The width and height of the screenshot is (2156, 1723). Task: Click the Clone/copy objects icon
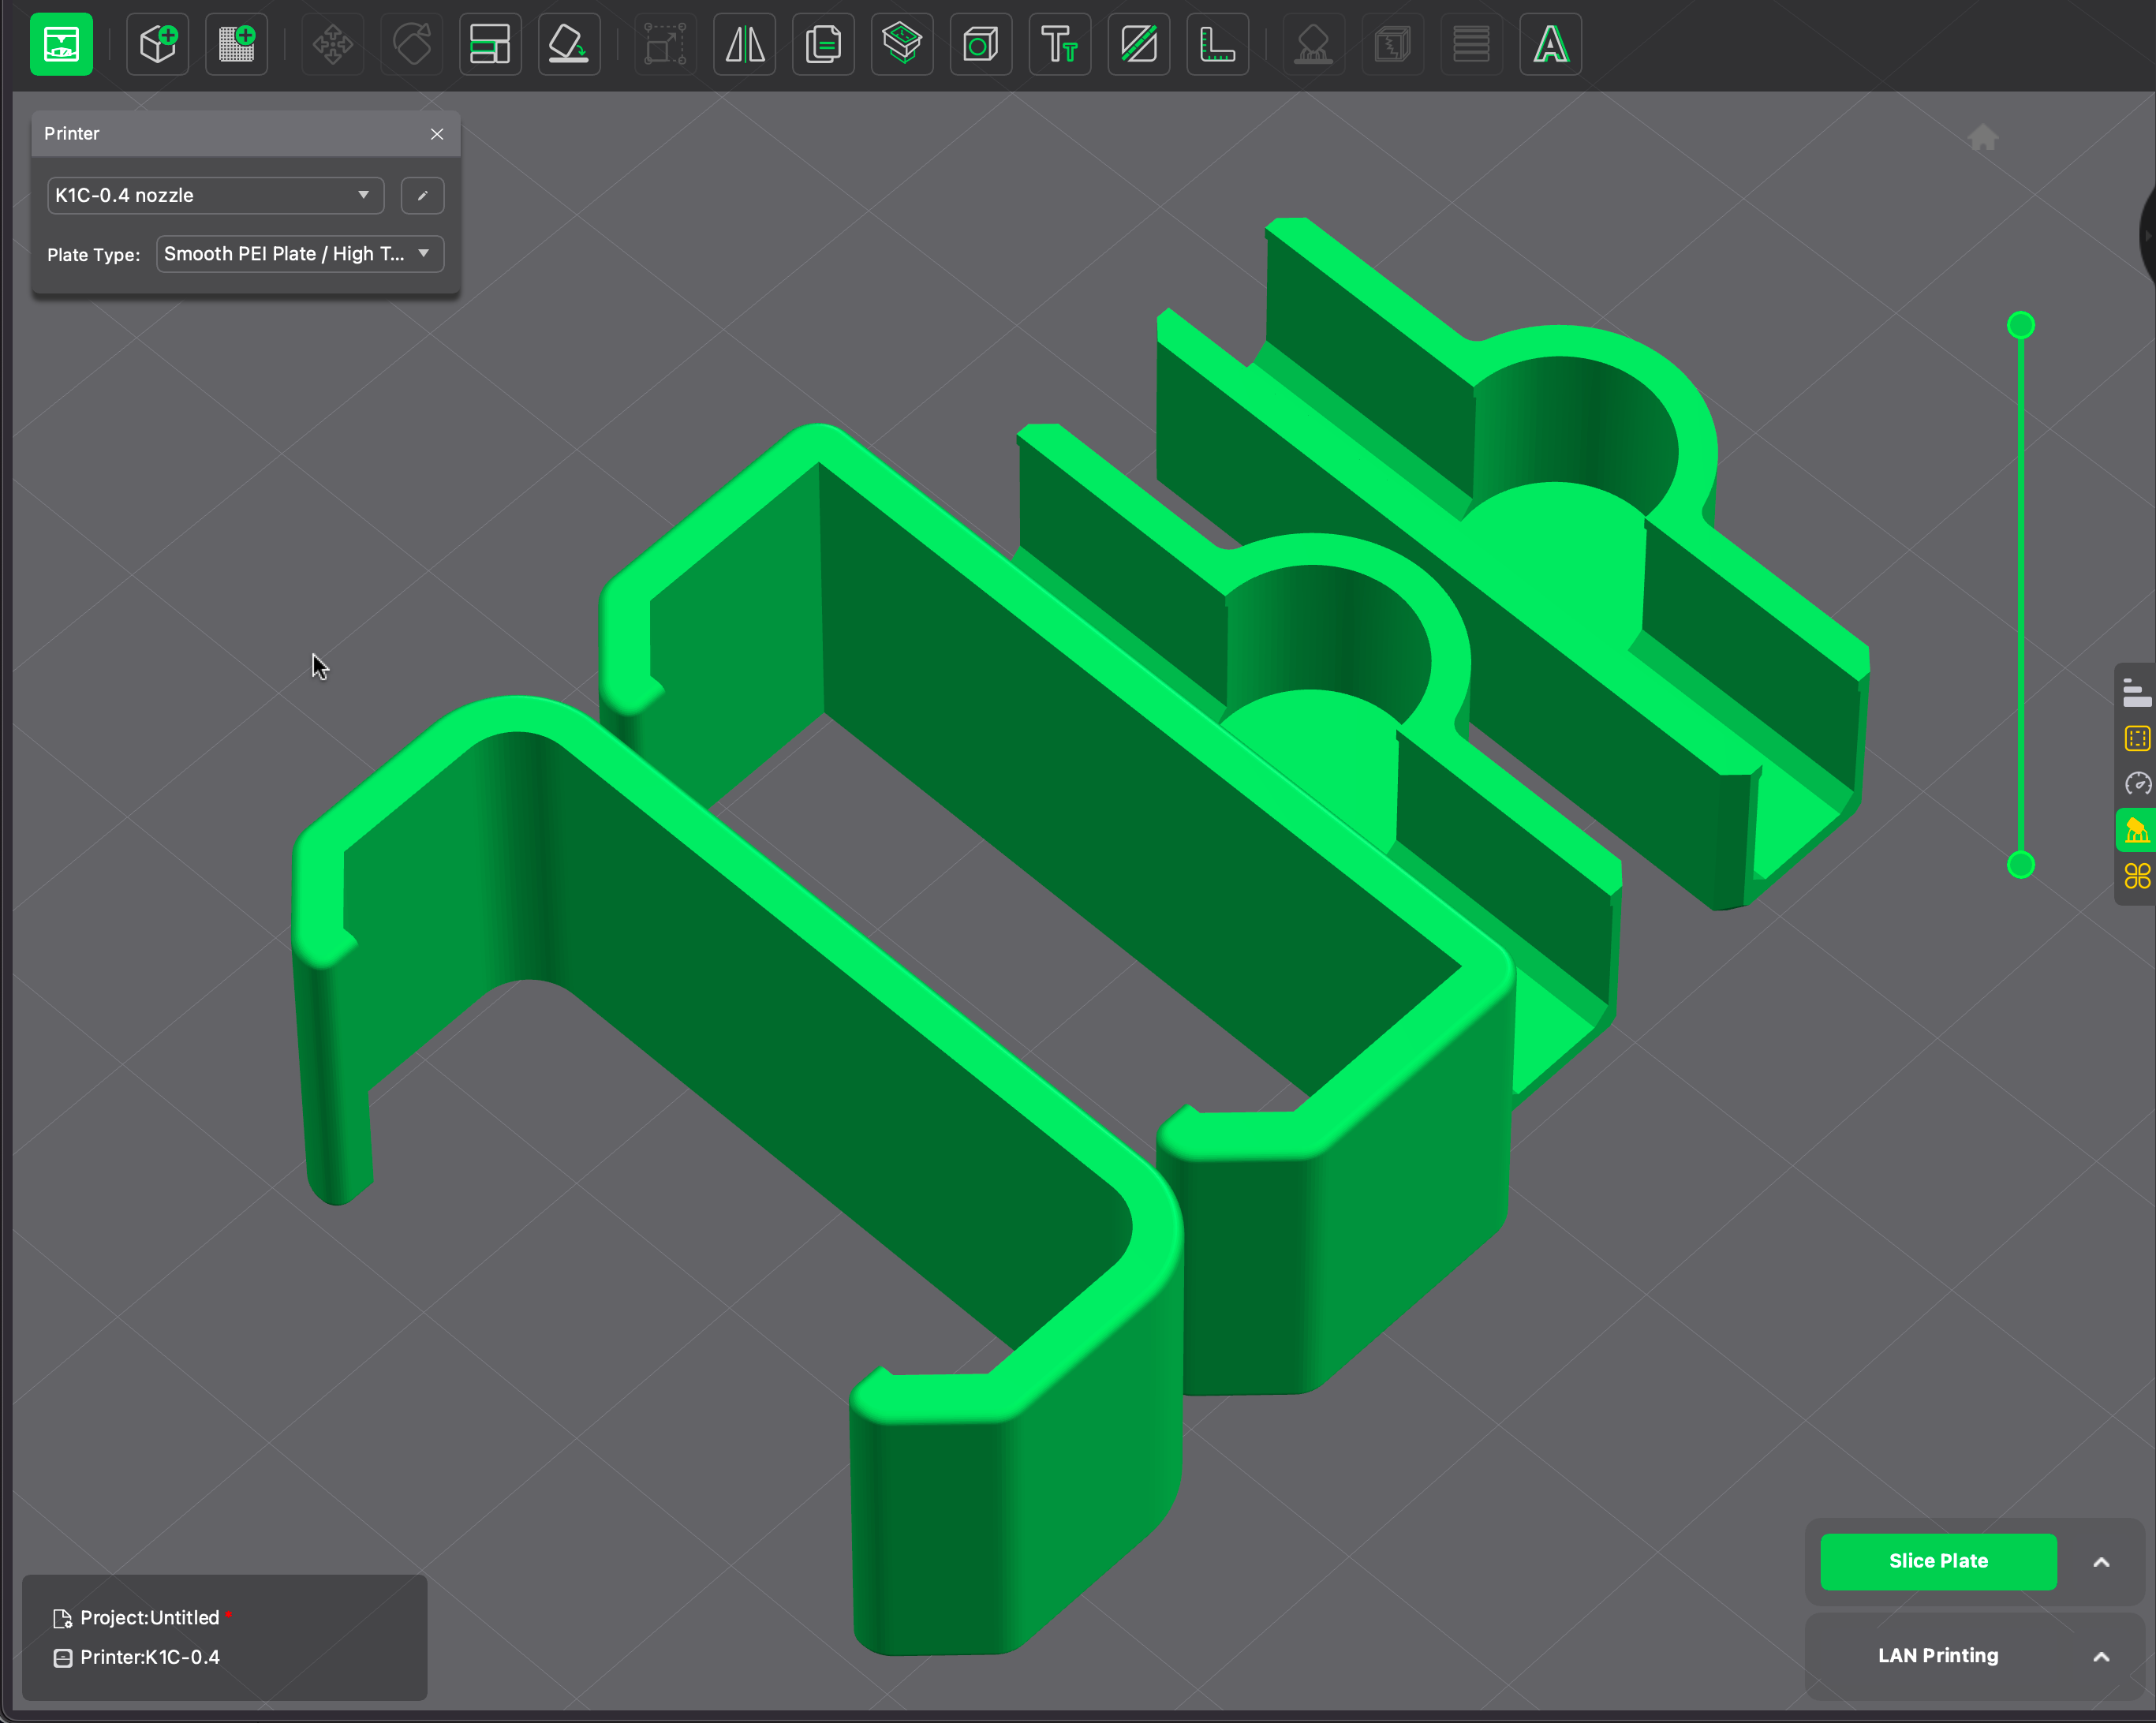[824, 44]
